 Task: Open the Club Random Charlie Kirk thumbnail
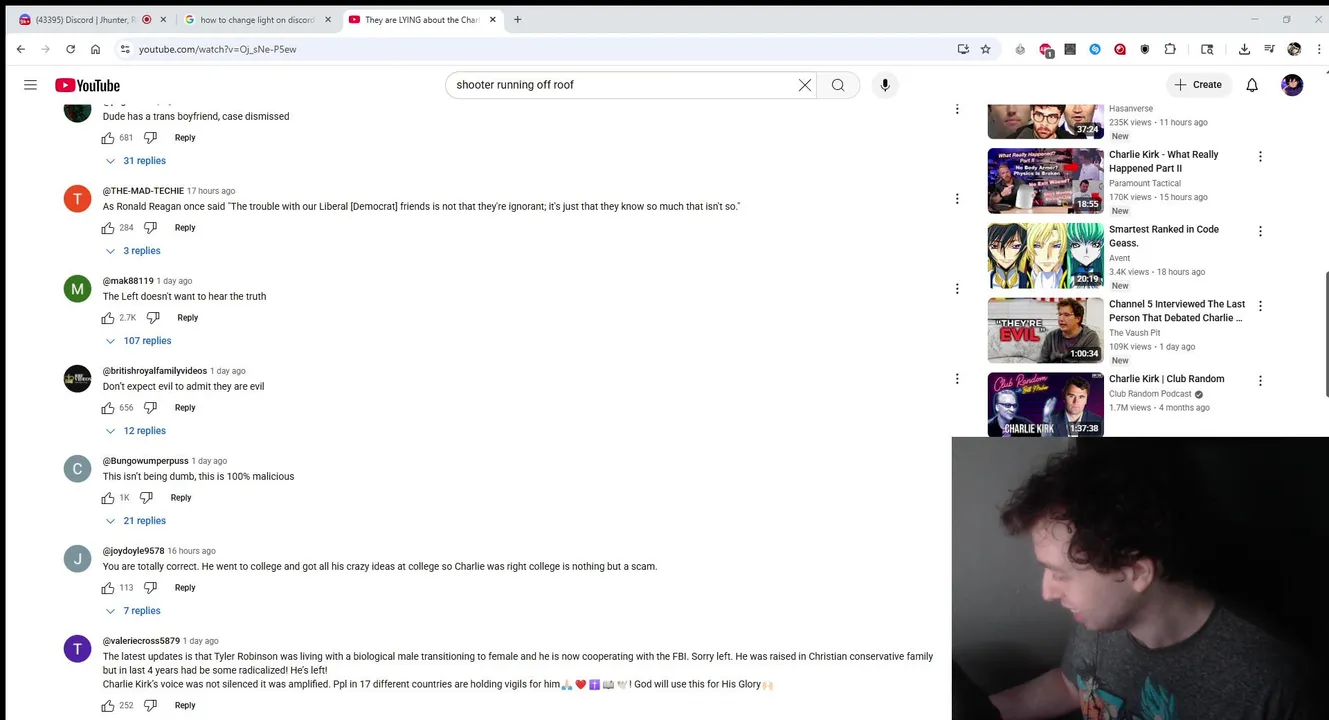tap(1046, 405)
